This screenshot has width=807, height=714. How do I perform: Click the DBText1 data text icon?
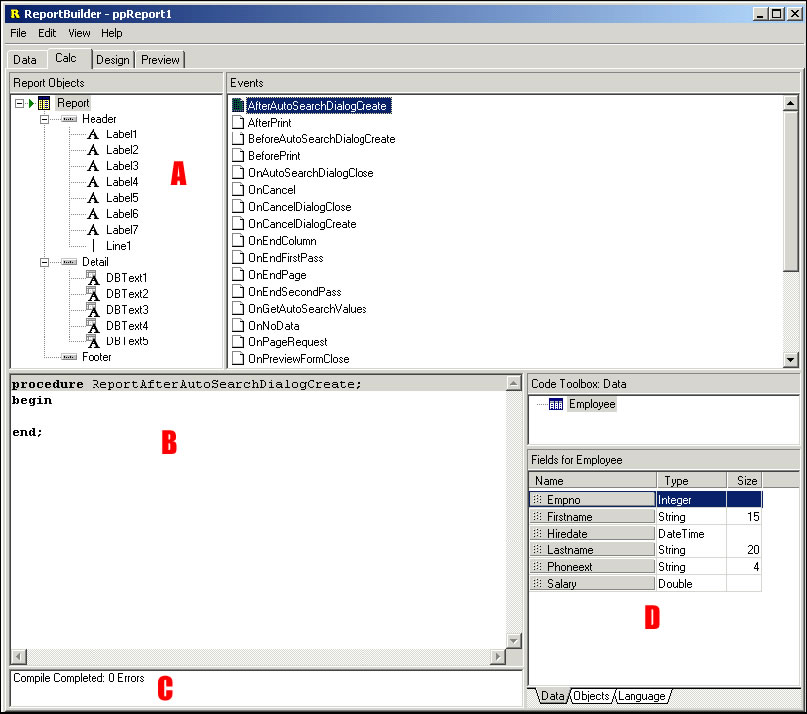click(93, 278)
